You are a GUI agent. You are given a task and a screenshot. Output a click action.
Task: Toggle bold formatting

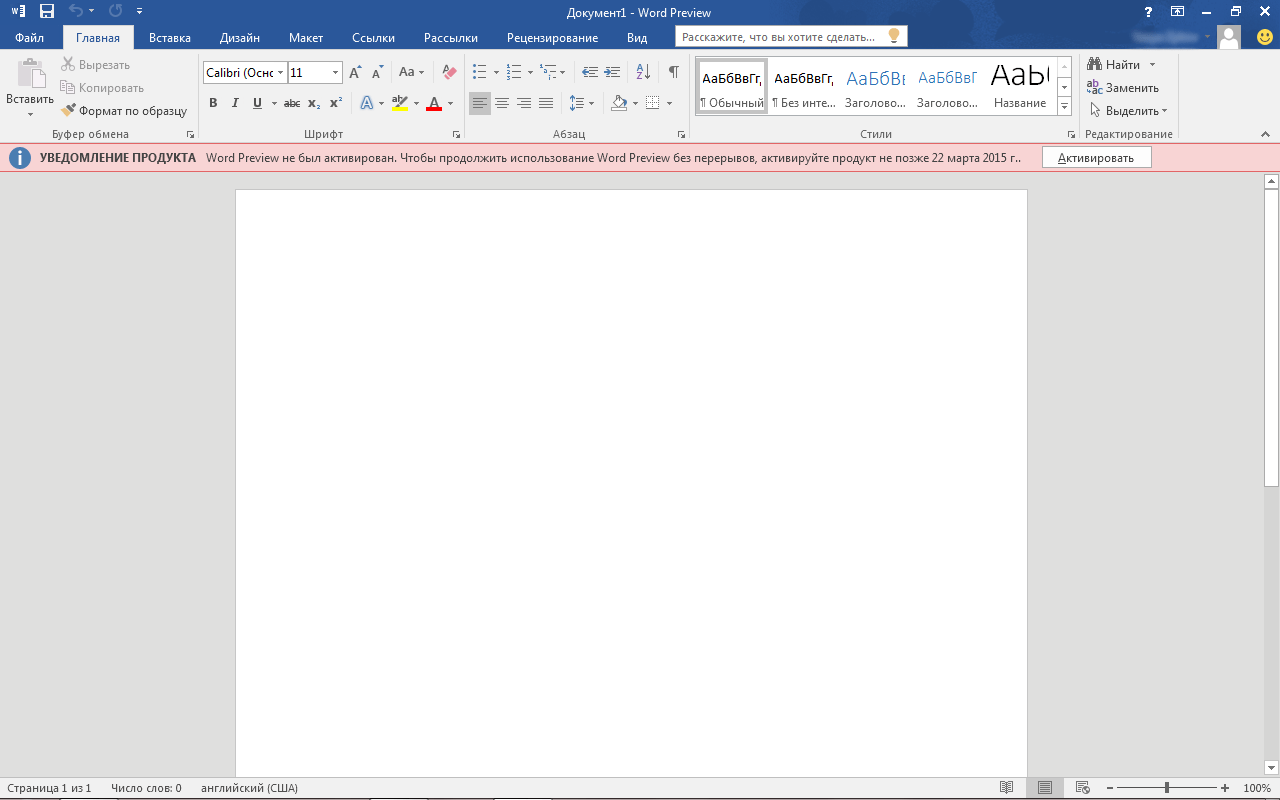[x=213, y=103]
